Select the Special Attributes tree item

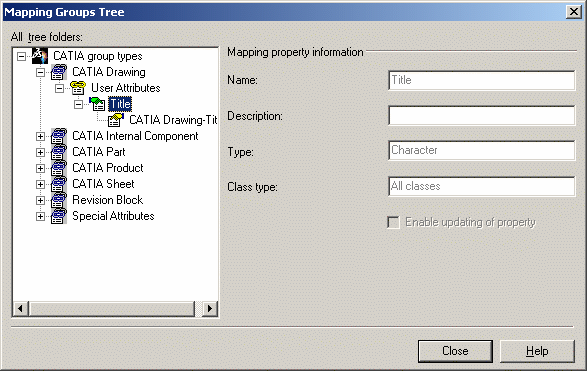point(113,216)
